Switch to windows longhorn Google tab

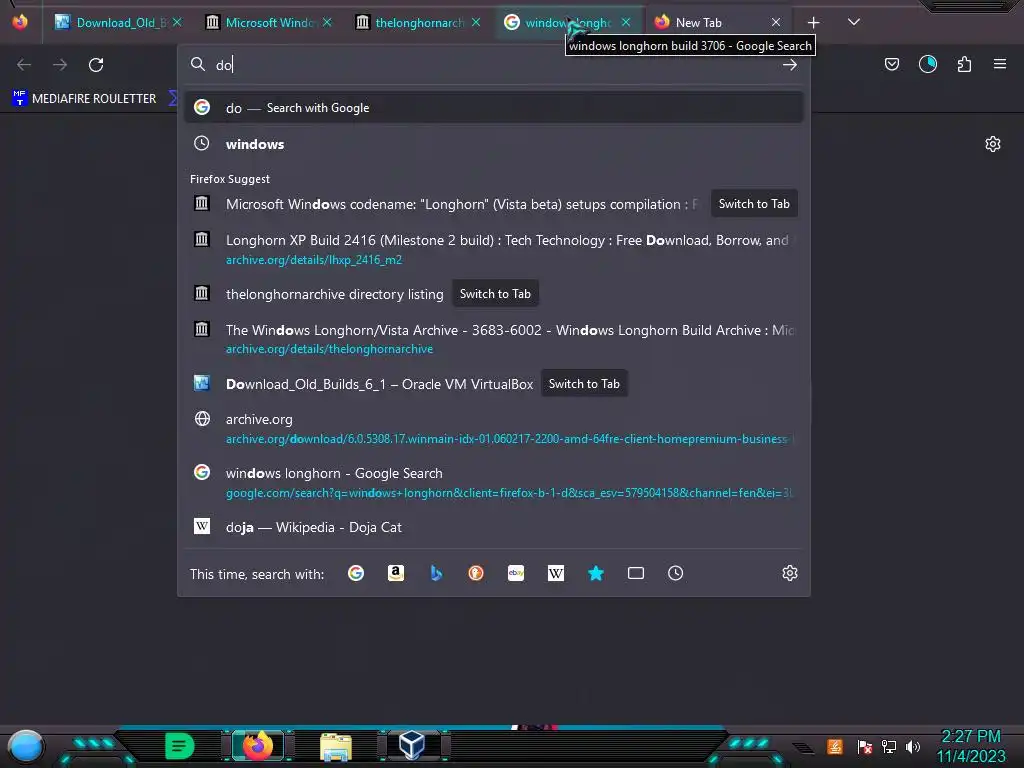(x=568, y=22)
